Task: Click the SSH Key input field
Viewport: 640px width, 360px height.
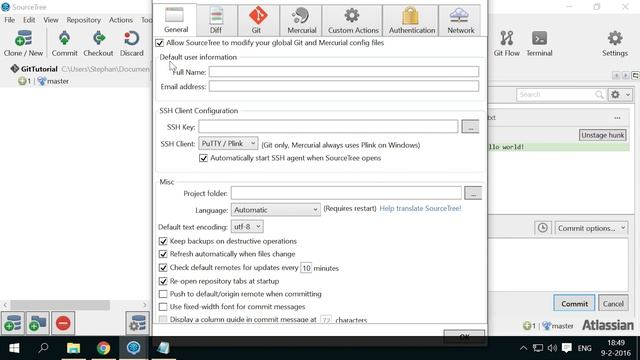Action: click(x=328, y=127)
